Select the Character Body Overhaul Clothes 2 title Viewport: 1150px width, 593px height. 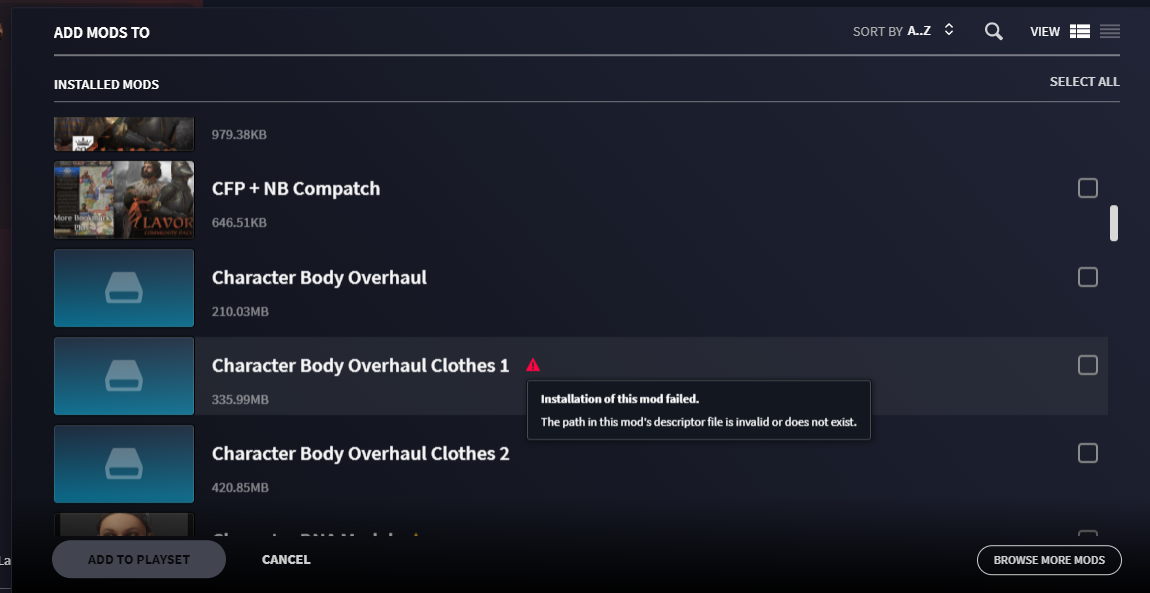(x=360, y=454)
